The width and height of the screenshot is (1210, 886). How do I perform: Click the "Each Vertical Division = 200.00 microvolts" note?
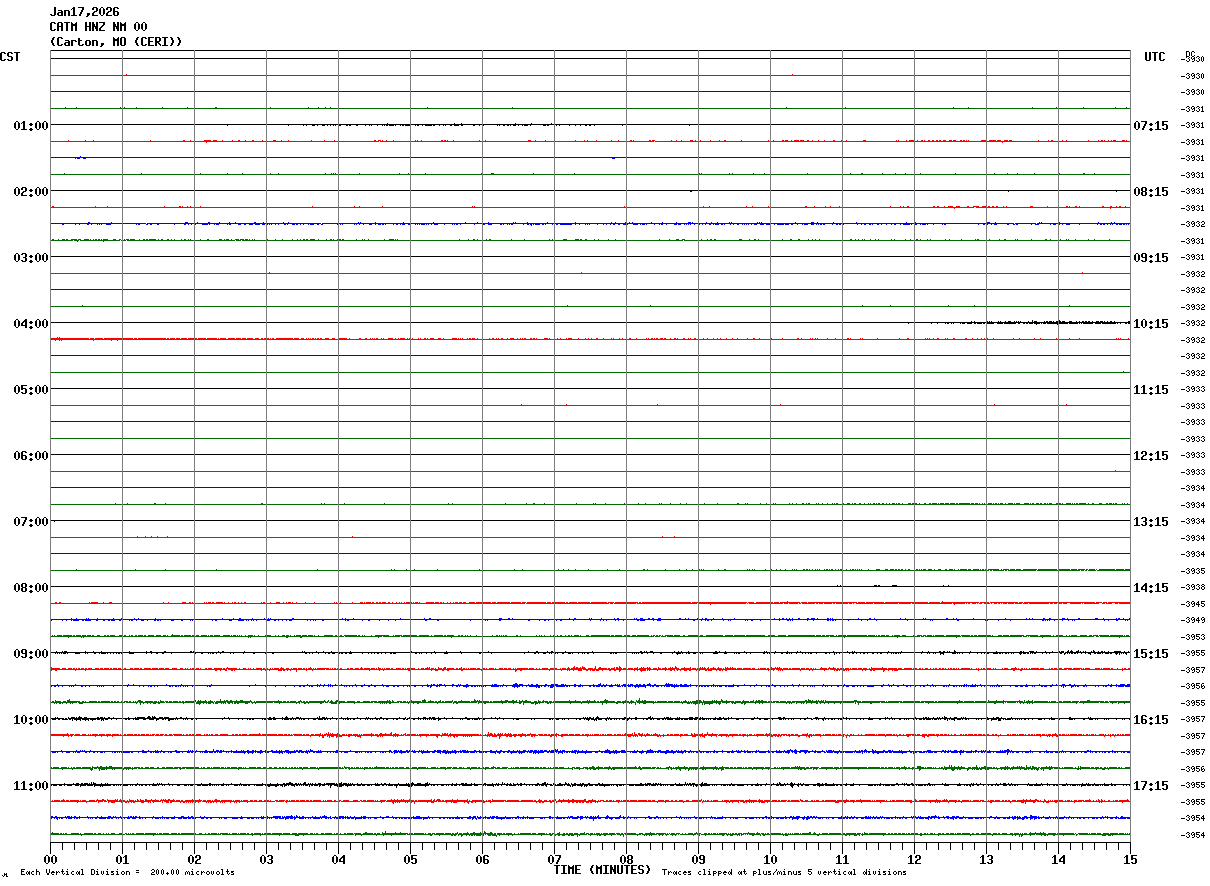[x=127, y=873]
